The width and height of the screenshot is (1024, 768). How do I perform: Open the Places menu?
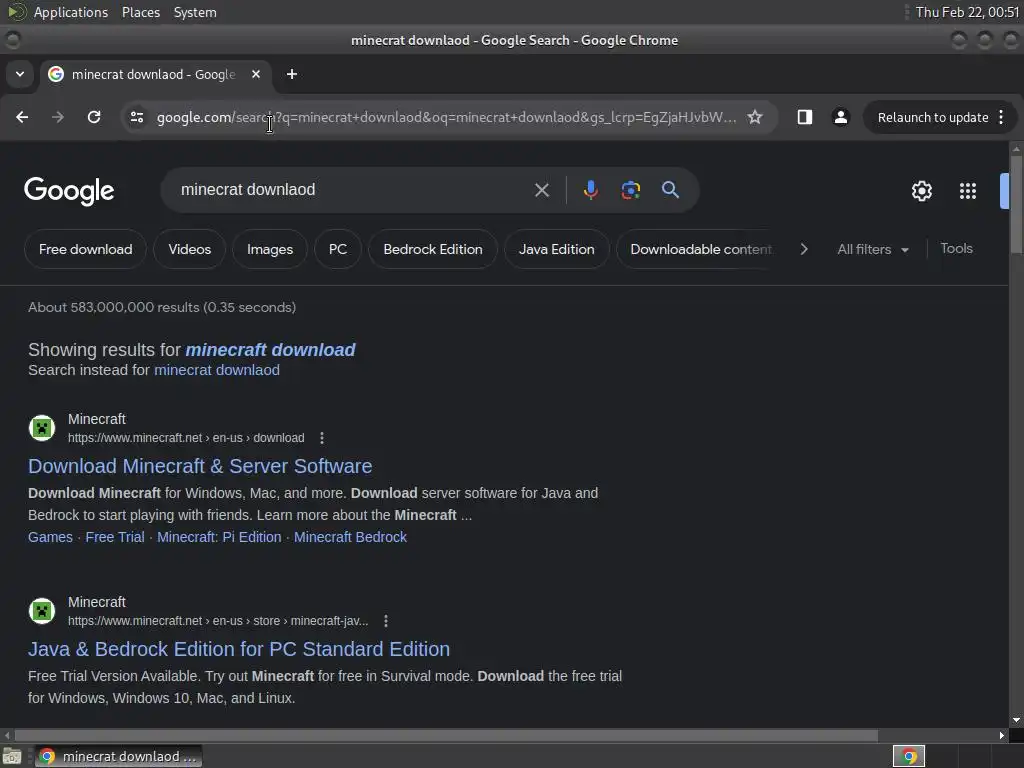coord(140,12)
